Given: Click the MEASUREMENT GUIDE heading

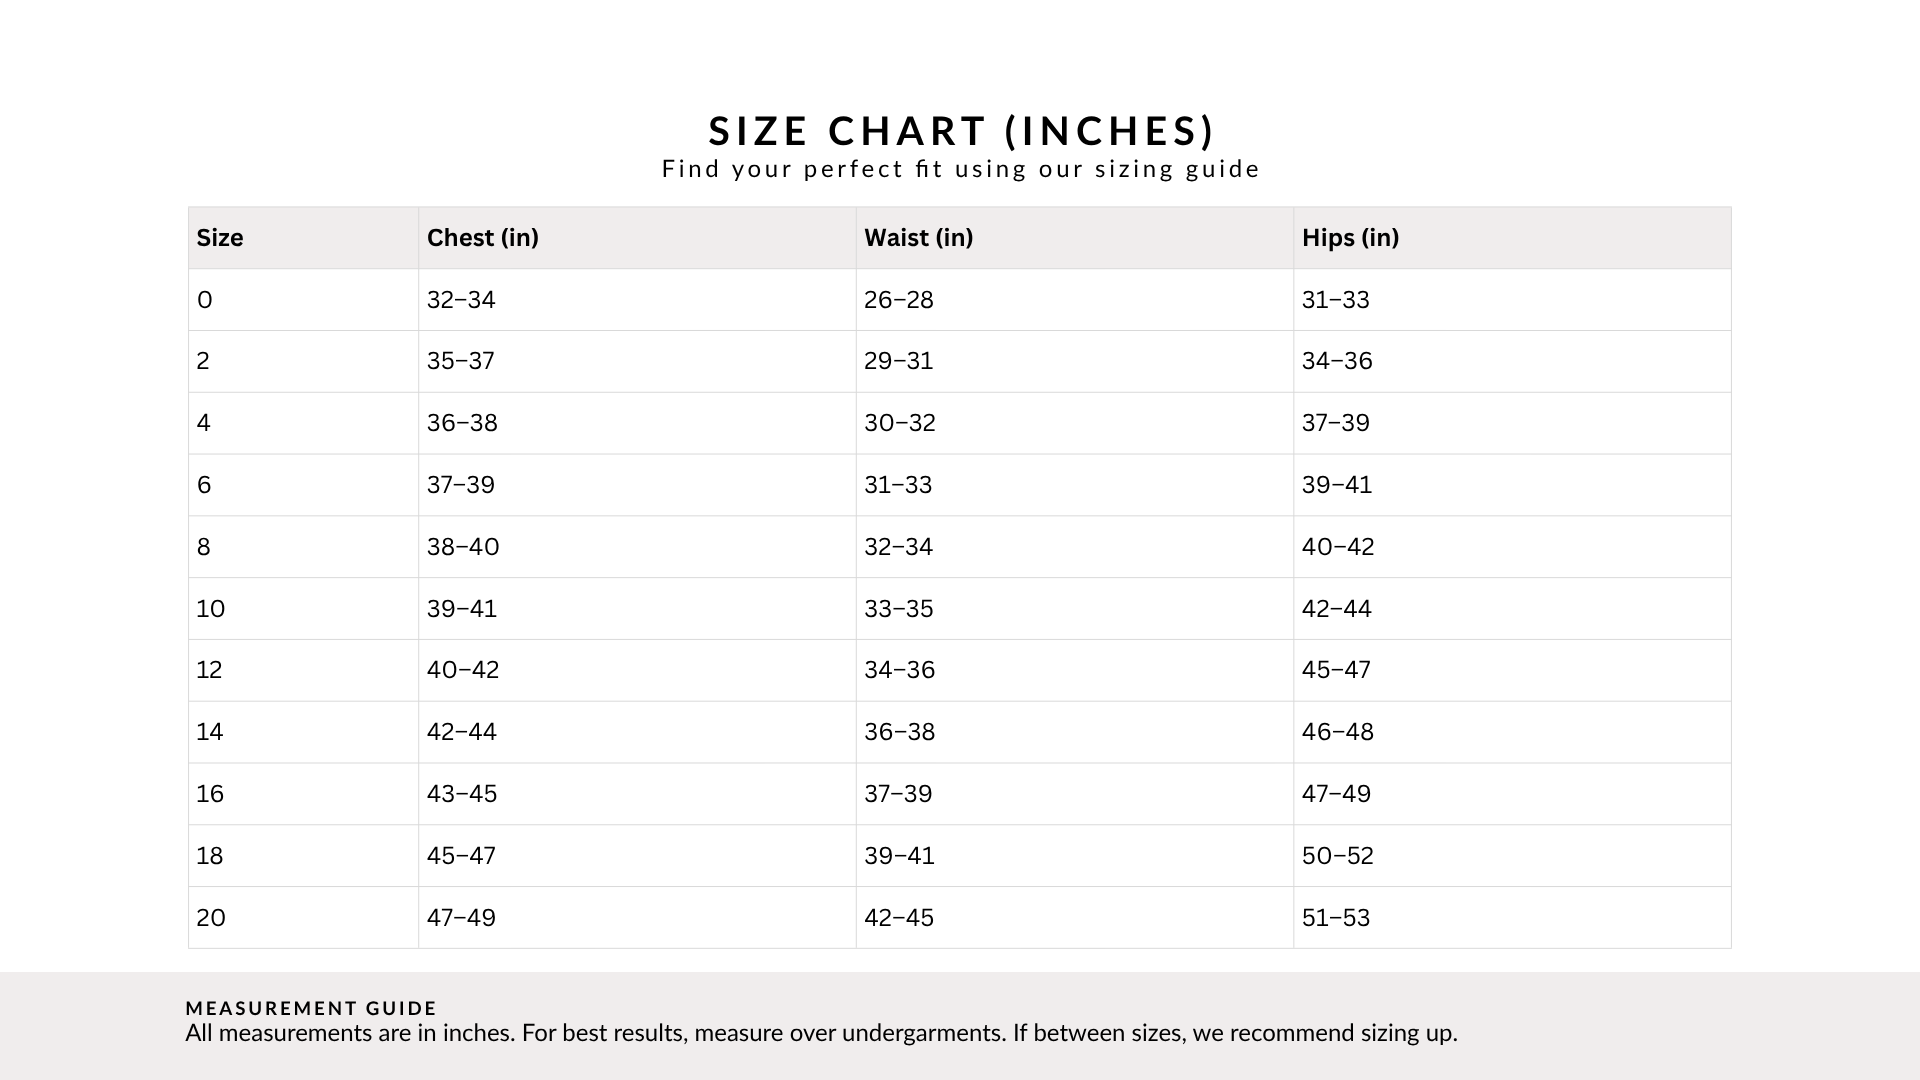Looking at the screenshot, I should pos(311,1008).
